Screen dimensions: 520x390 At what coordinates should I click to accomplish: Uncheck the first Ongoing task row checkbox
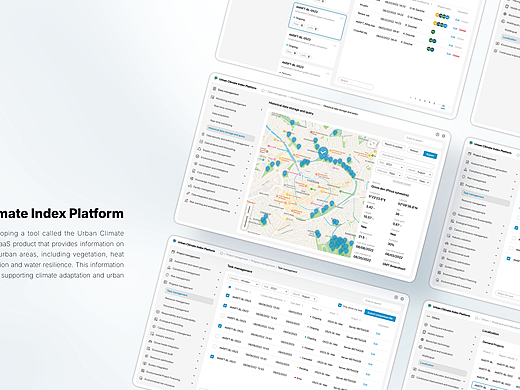[x=228, y=295]
